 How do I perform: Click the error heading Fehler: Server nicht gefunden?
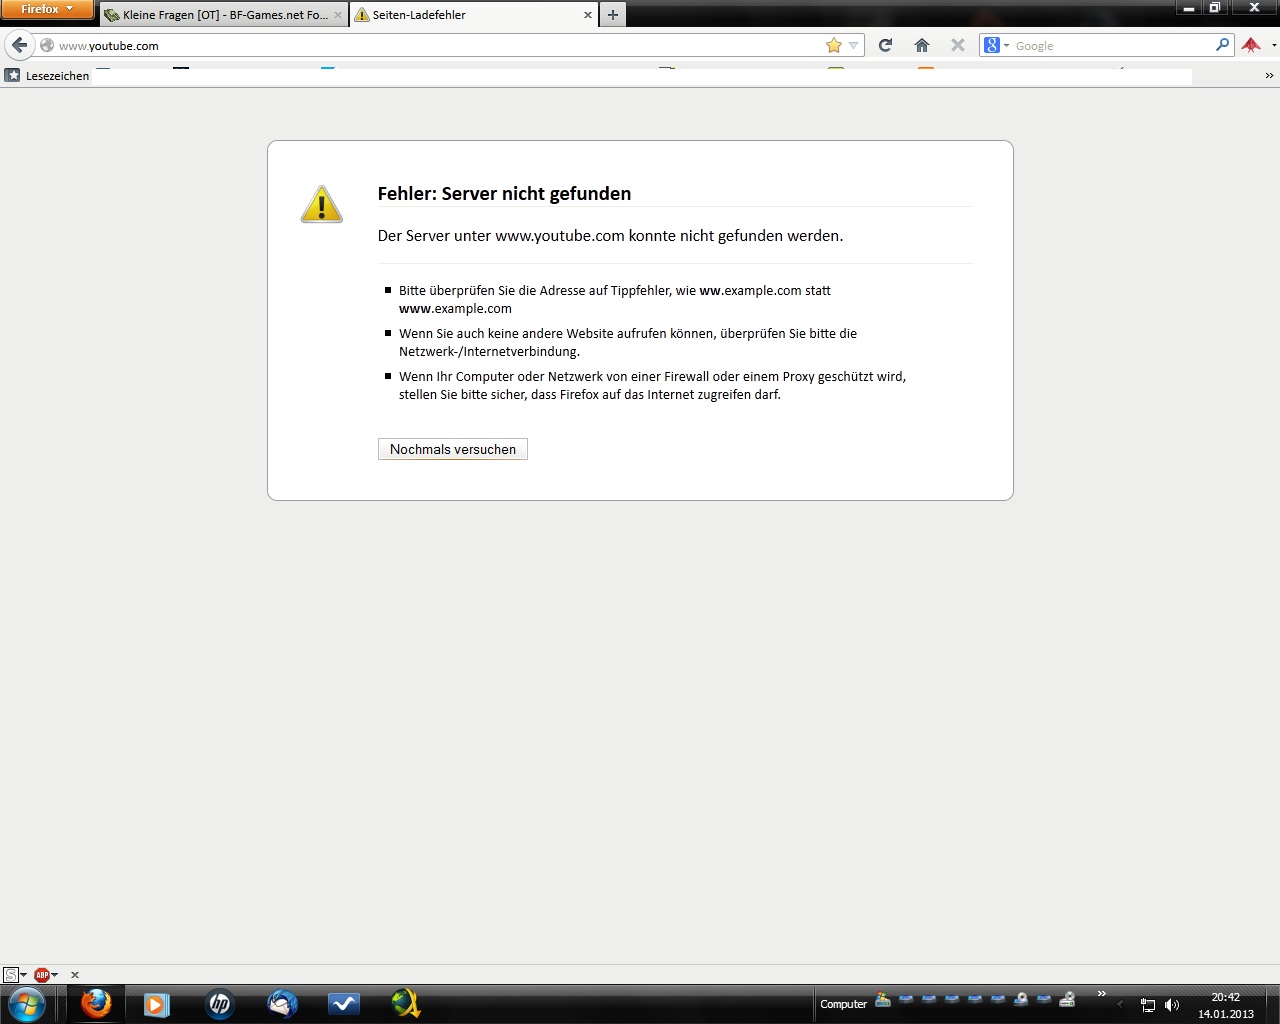pyautogui.click(x=504, y=194)
